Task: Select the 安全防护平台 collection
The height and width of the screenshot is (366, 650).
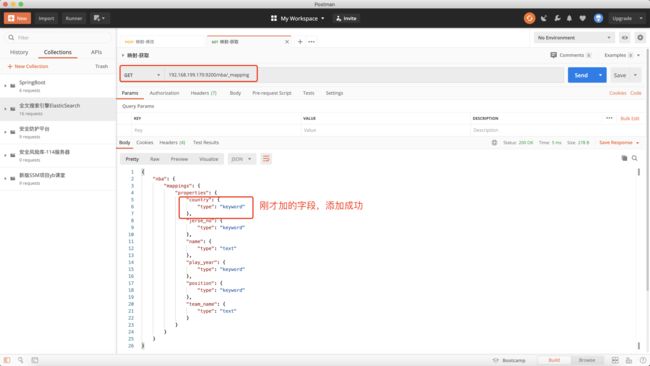Action: tap(58, 132)
